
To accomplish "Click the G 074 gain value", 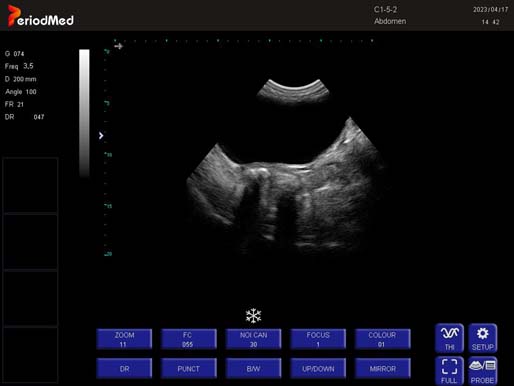I will point(15,54).
